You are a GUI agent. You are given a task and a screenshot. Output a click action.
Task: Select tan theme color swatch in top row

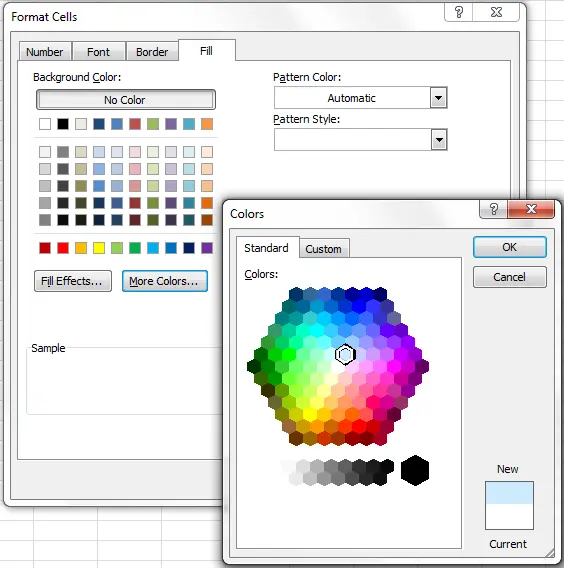(x=81, y=124)
